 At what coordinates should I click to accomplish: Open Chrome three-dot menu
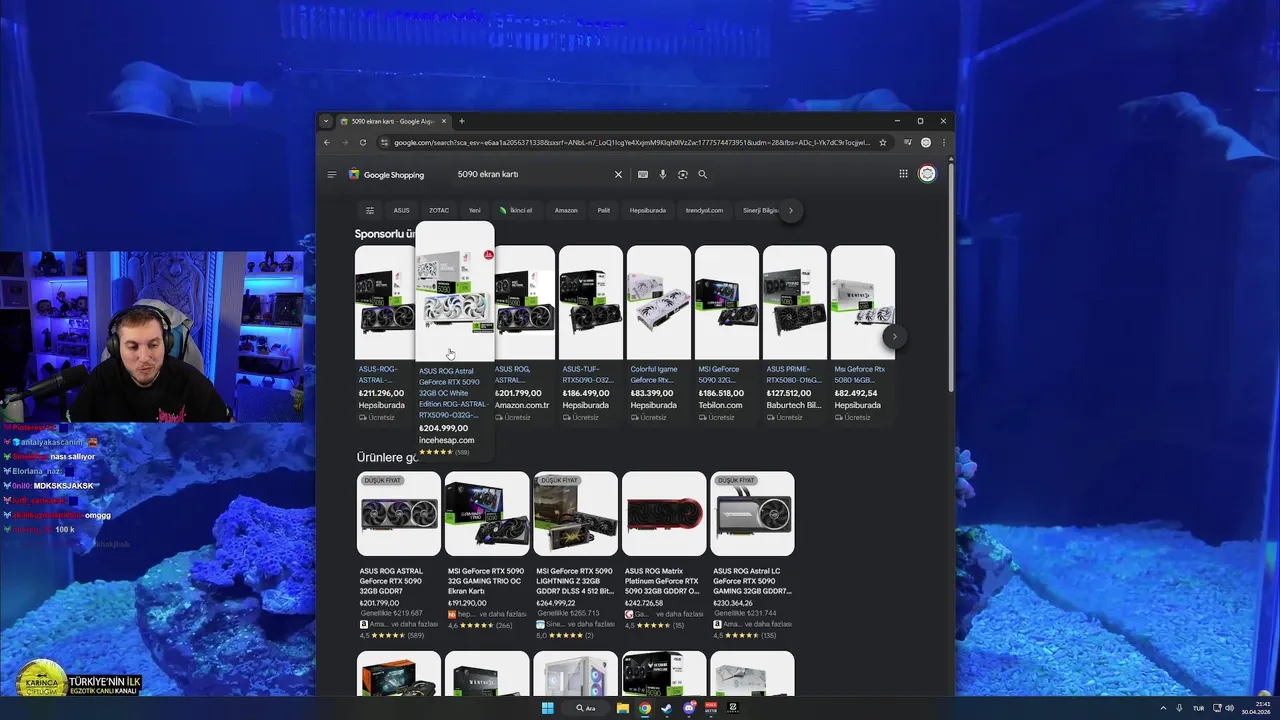[x=943, y=142]
